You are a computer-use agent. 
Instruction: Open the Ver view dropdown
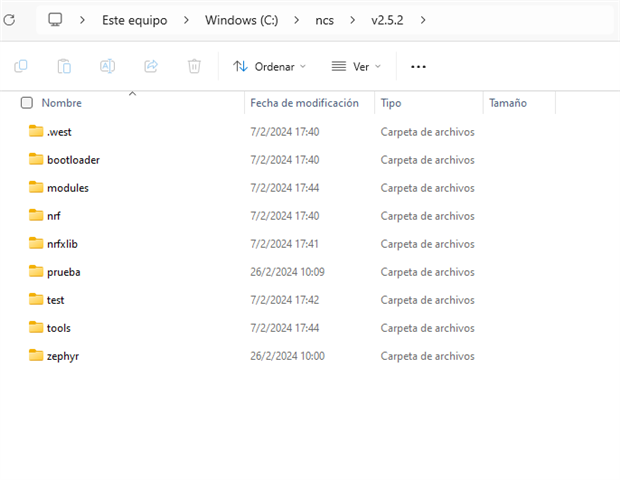(x=356, y=66)
